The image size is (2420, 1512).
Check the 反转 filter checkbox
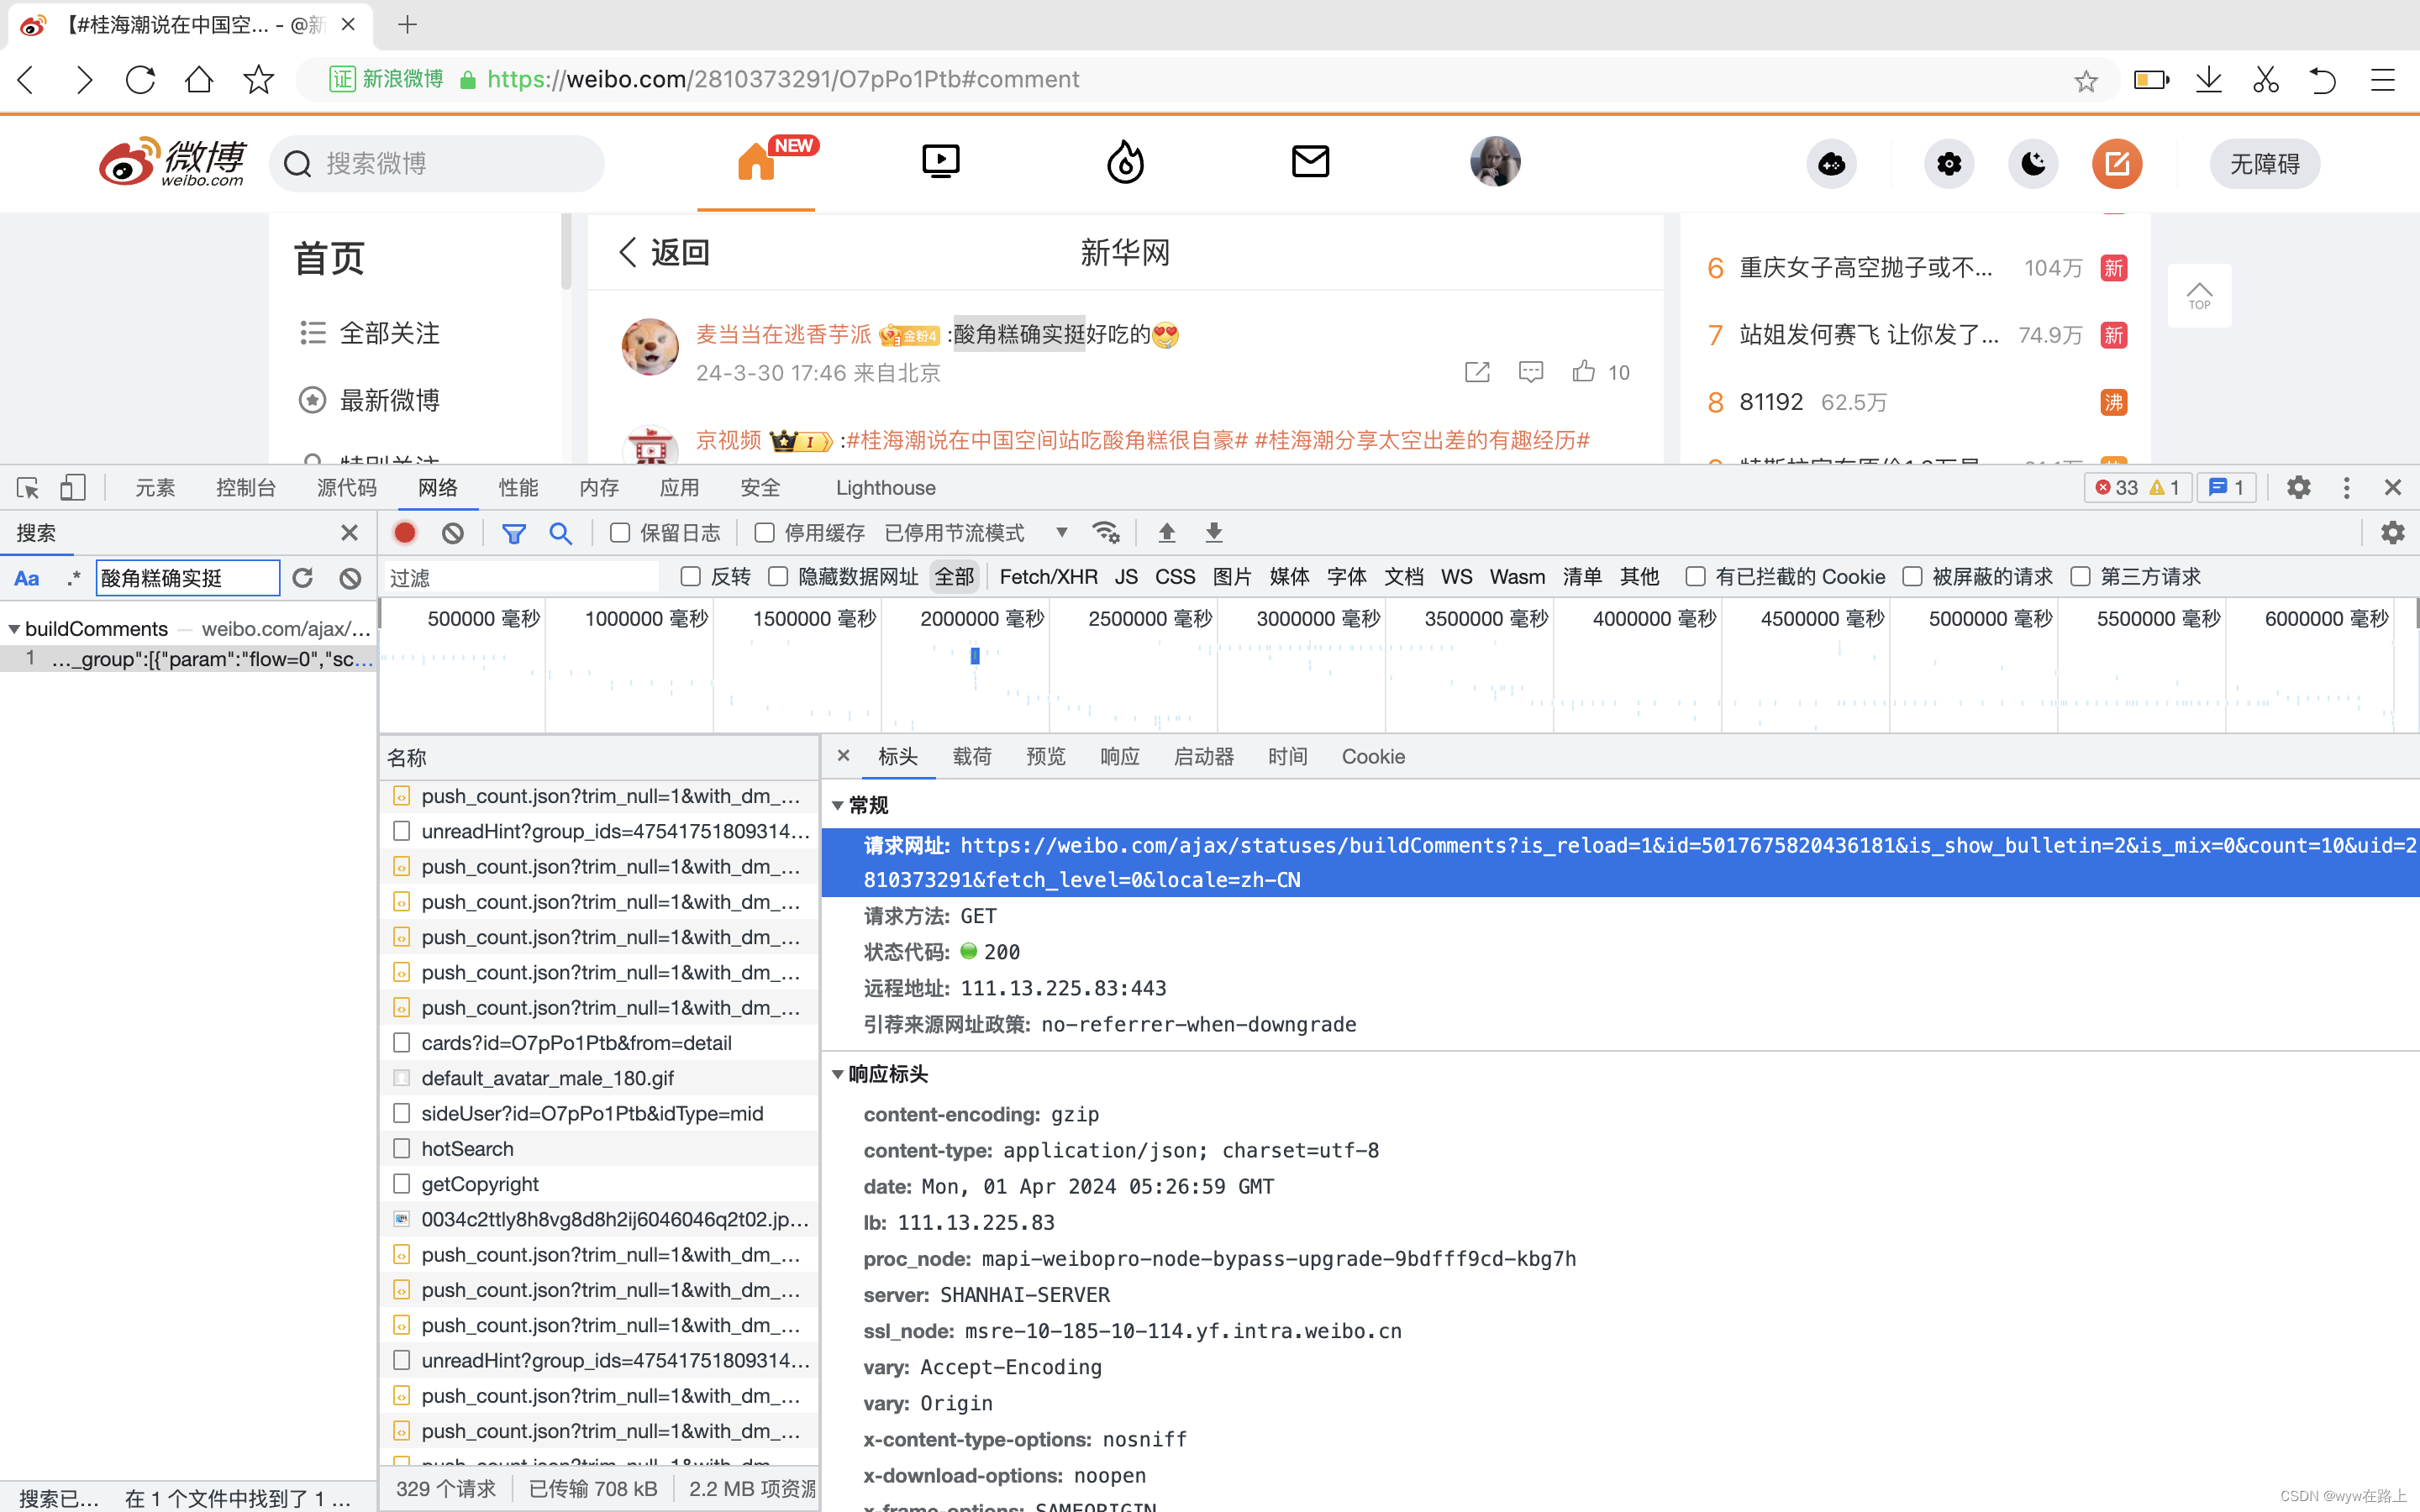[x=690, y=577]
